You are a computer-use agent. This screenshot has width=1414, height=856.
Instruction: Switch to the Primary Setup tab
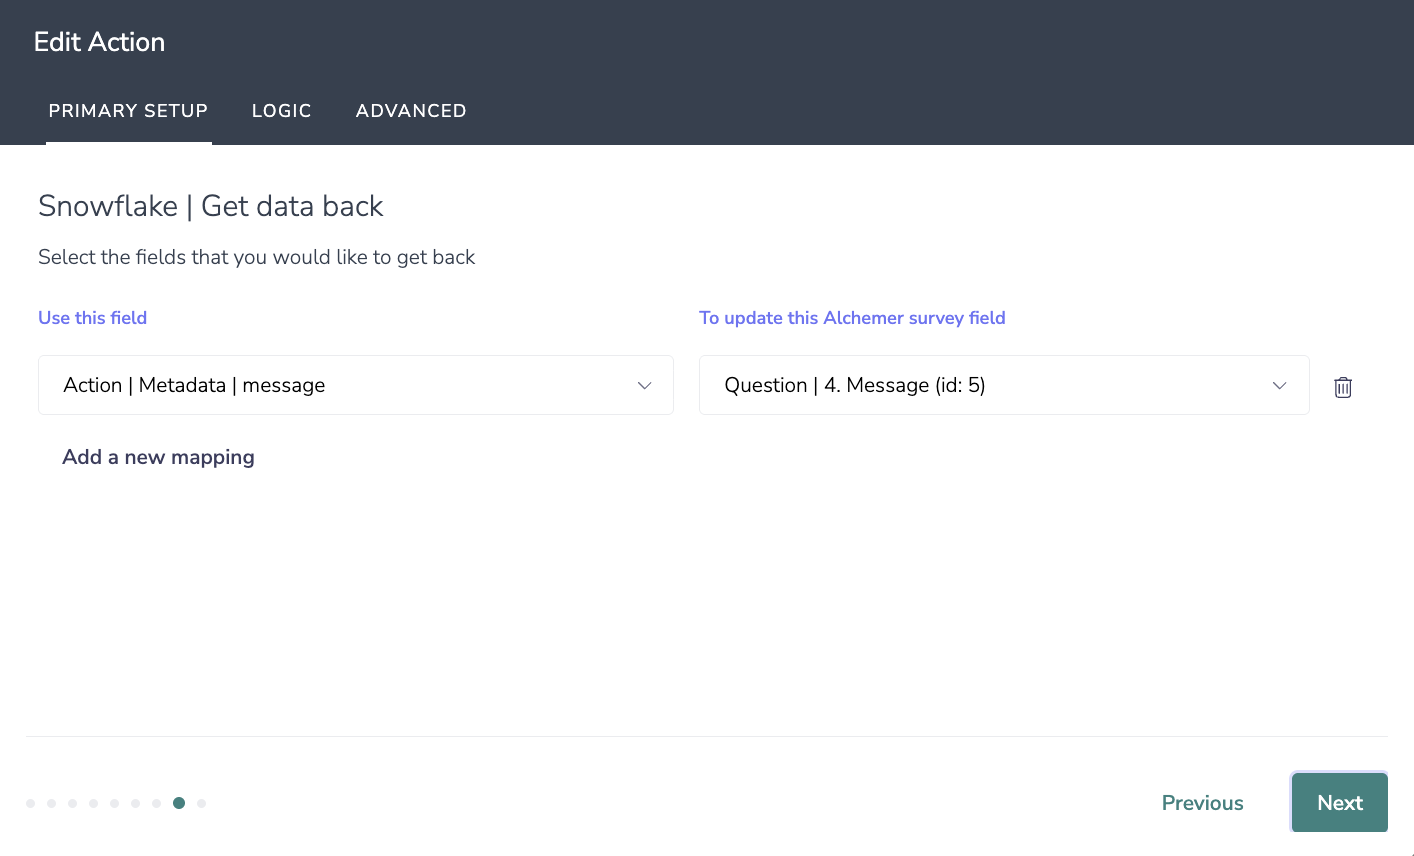(128, 111)
